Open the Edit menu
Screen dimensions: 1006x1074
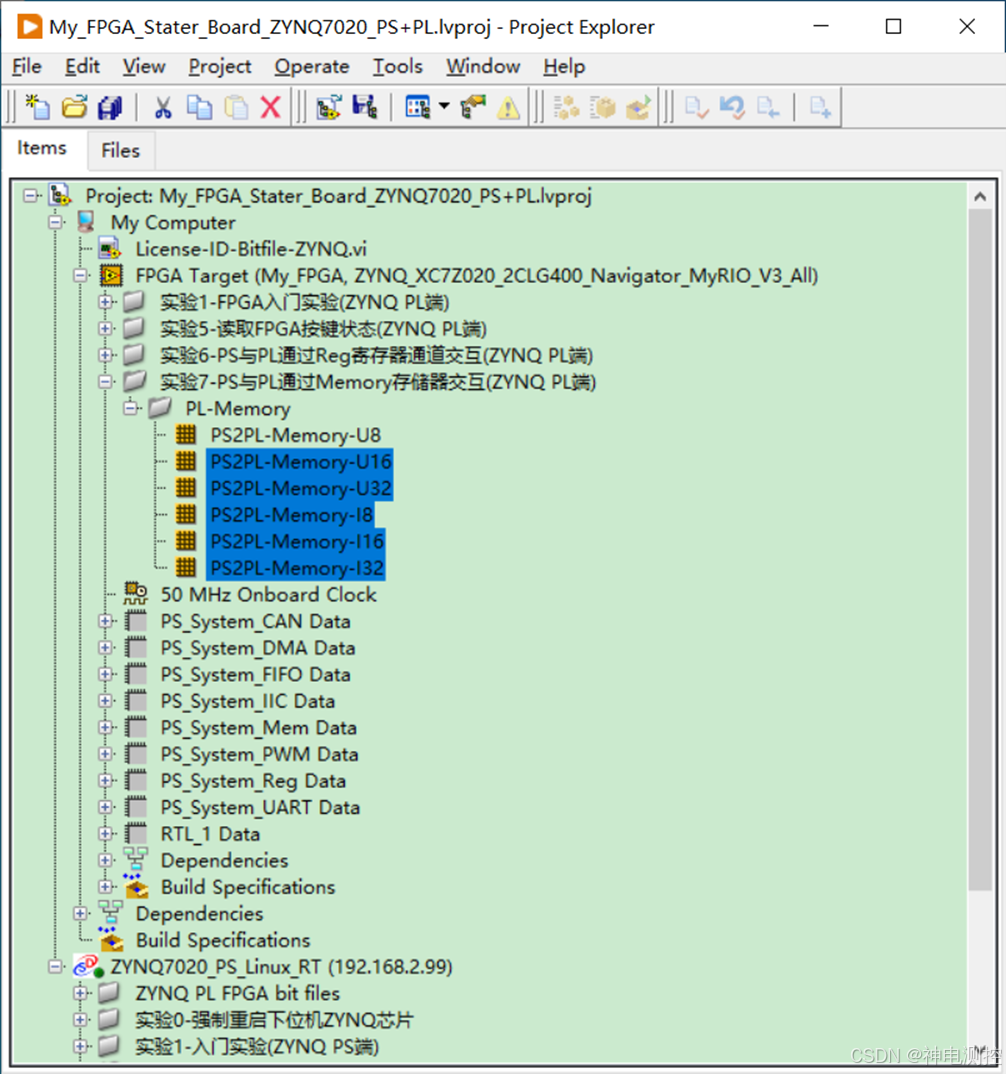click(x=82, y=66)
